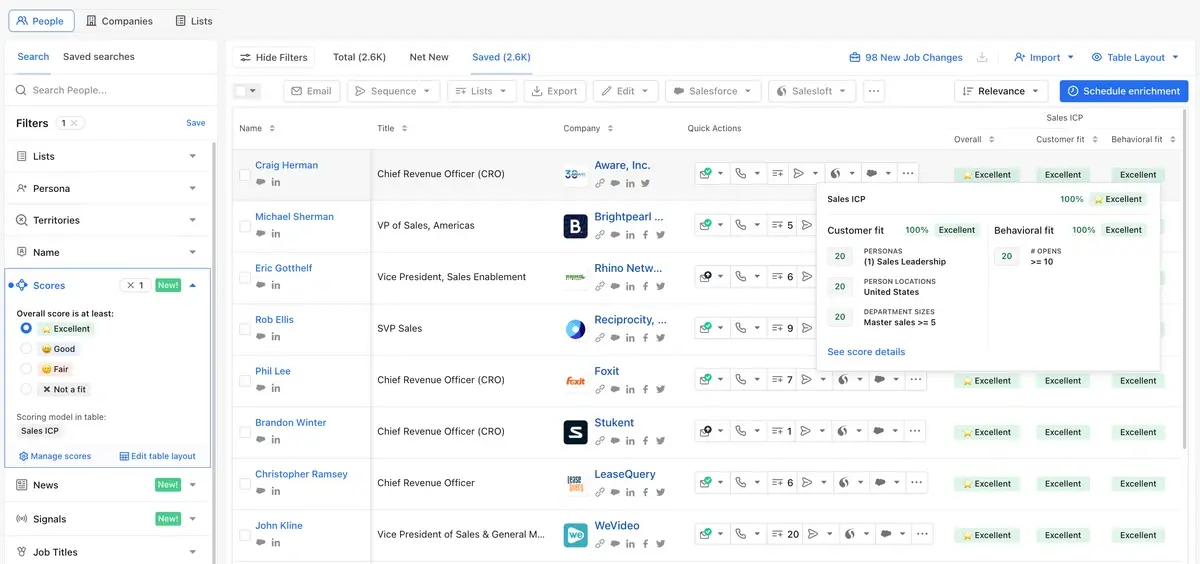The width and height of the screenshot is (1200, 564).
Task: Click the Search People input field
Action: pyautogui.click(x=111, y=90)
